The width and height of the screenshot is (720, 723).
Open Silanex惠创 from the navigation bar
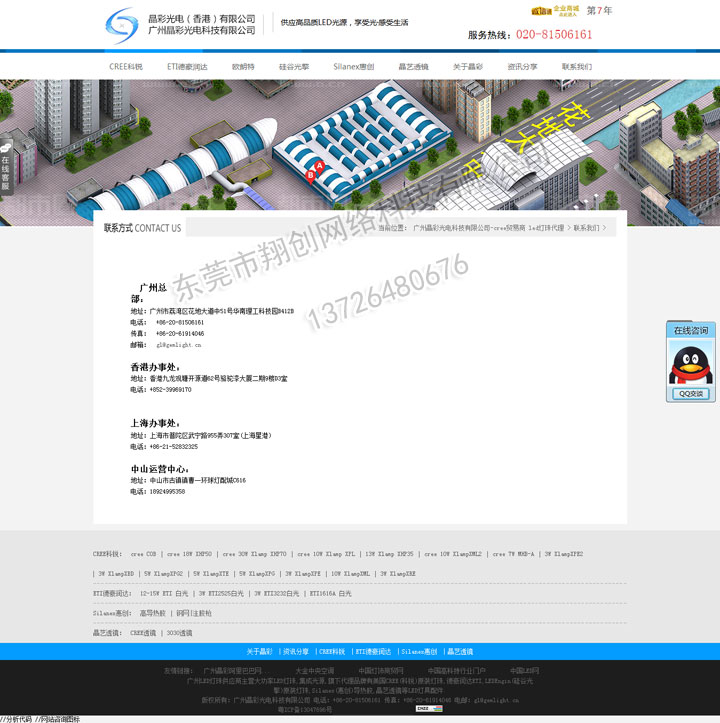point(354,67)
